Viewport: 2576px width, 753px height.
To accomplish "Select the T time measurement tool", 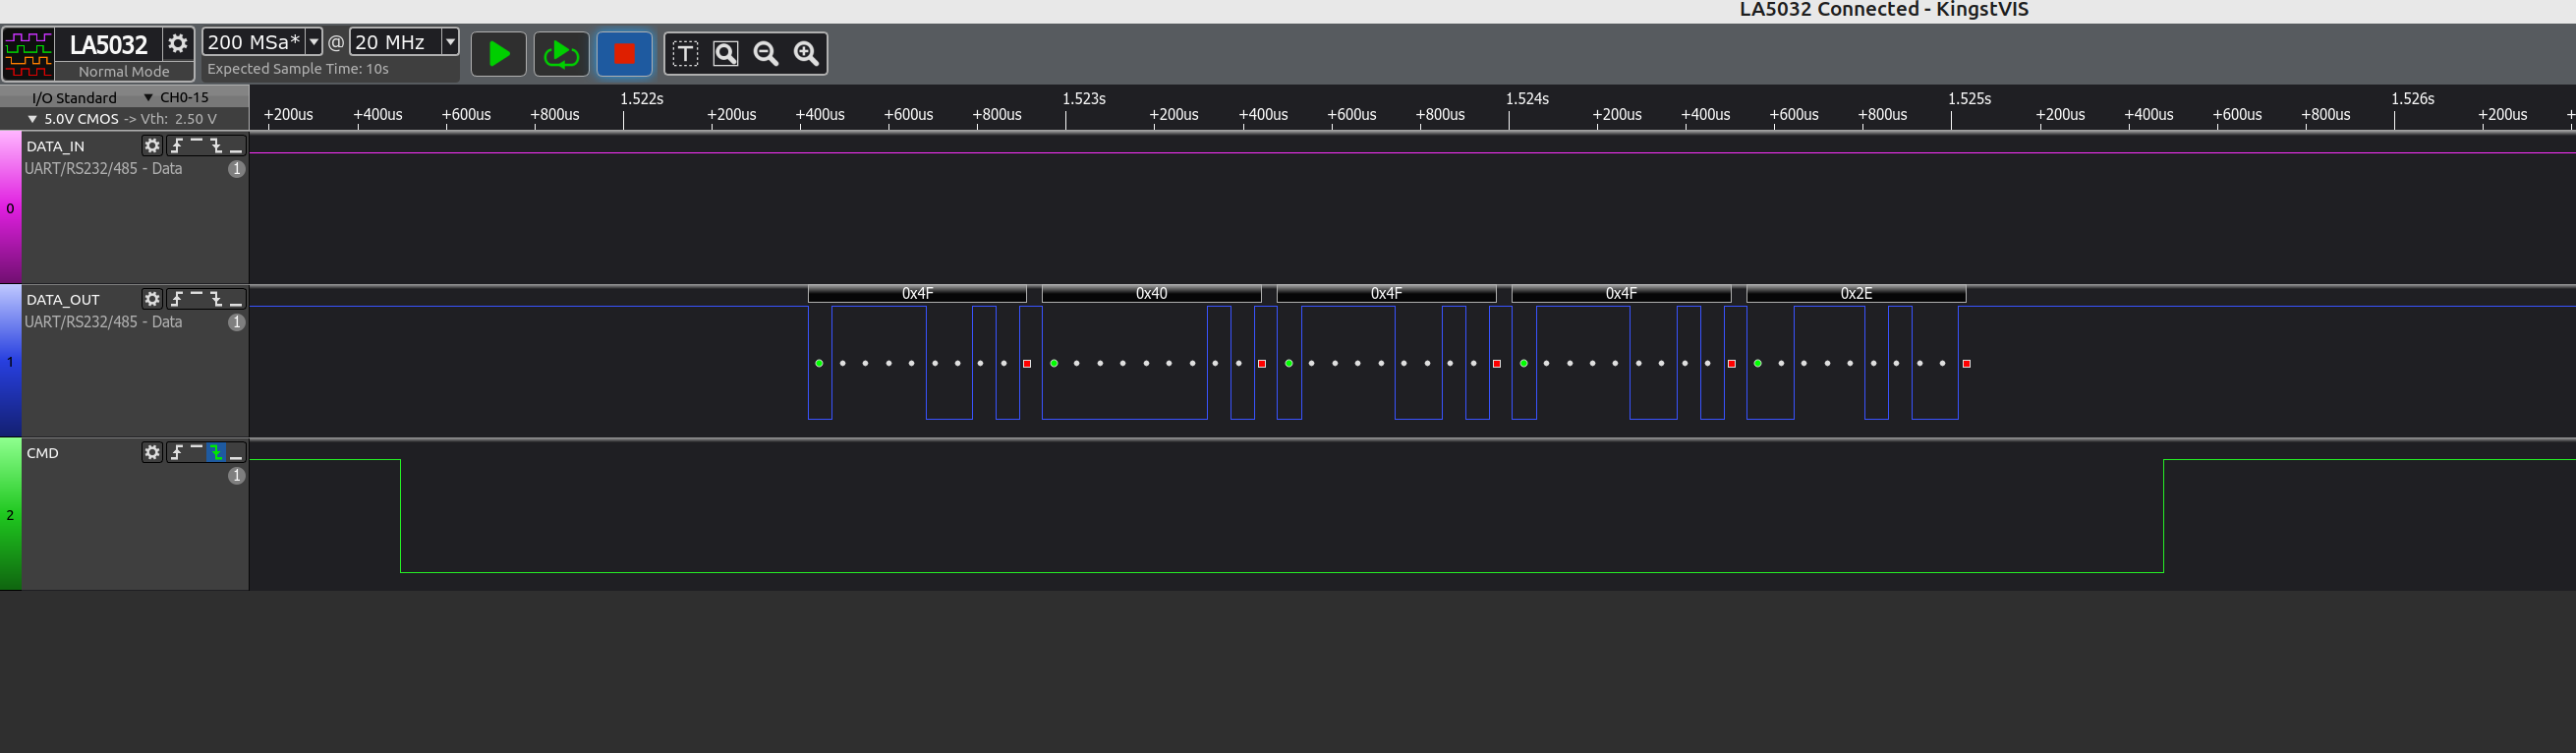I will click(x=685, y=54).
